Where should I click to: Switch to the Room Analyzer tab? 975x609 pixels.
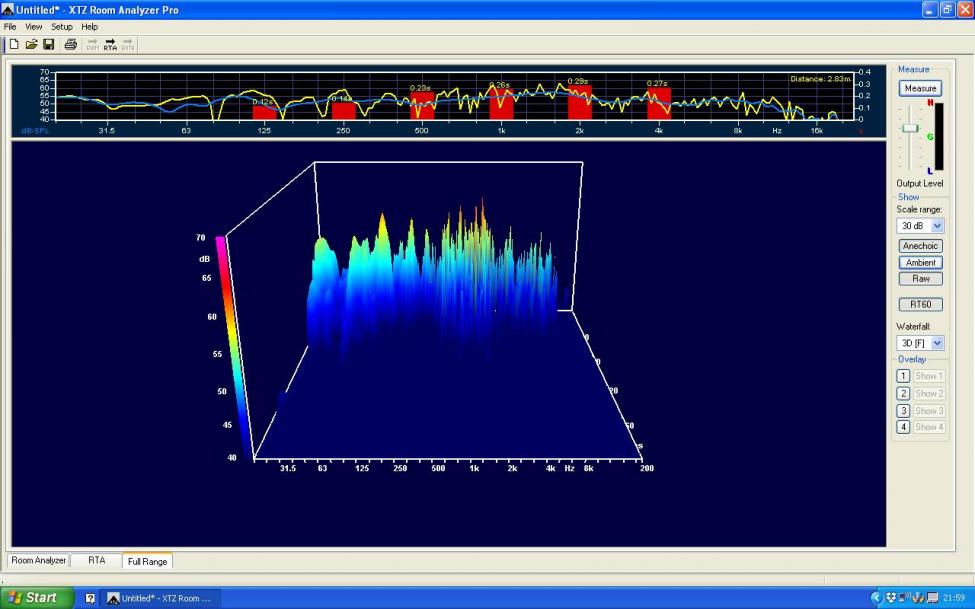click(39, 561)
